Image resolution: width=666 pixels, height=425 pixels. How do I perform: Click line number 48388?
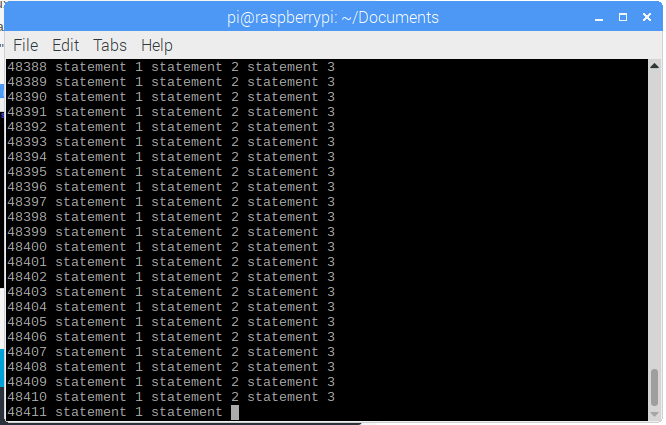[27, 67]
